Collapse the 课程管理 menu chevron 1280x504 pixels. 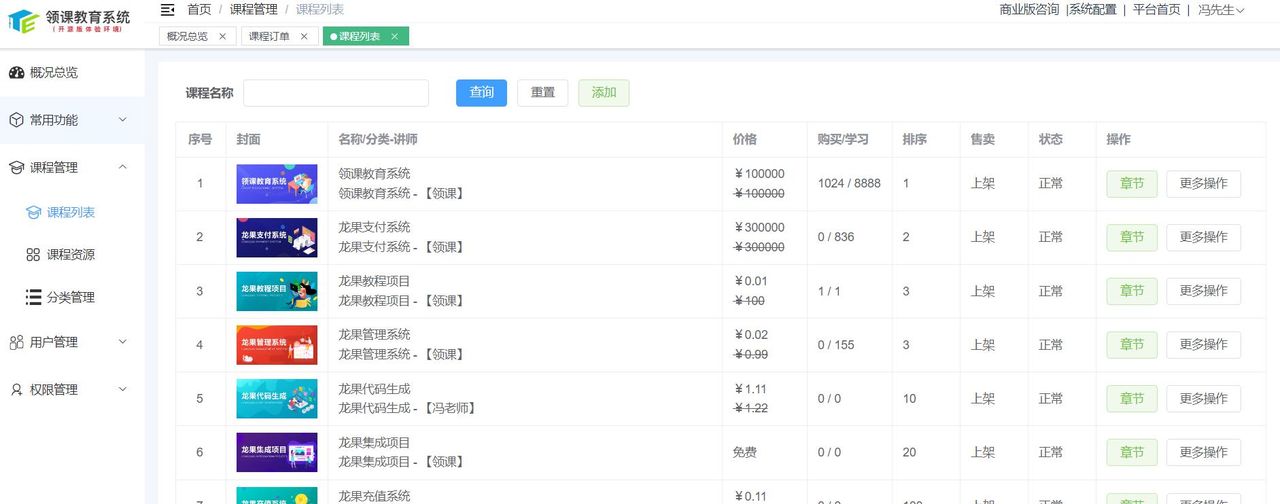point(123,167)
